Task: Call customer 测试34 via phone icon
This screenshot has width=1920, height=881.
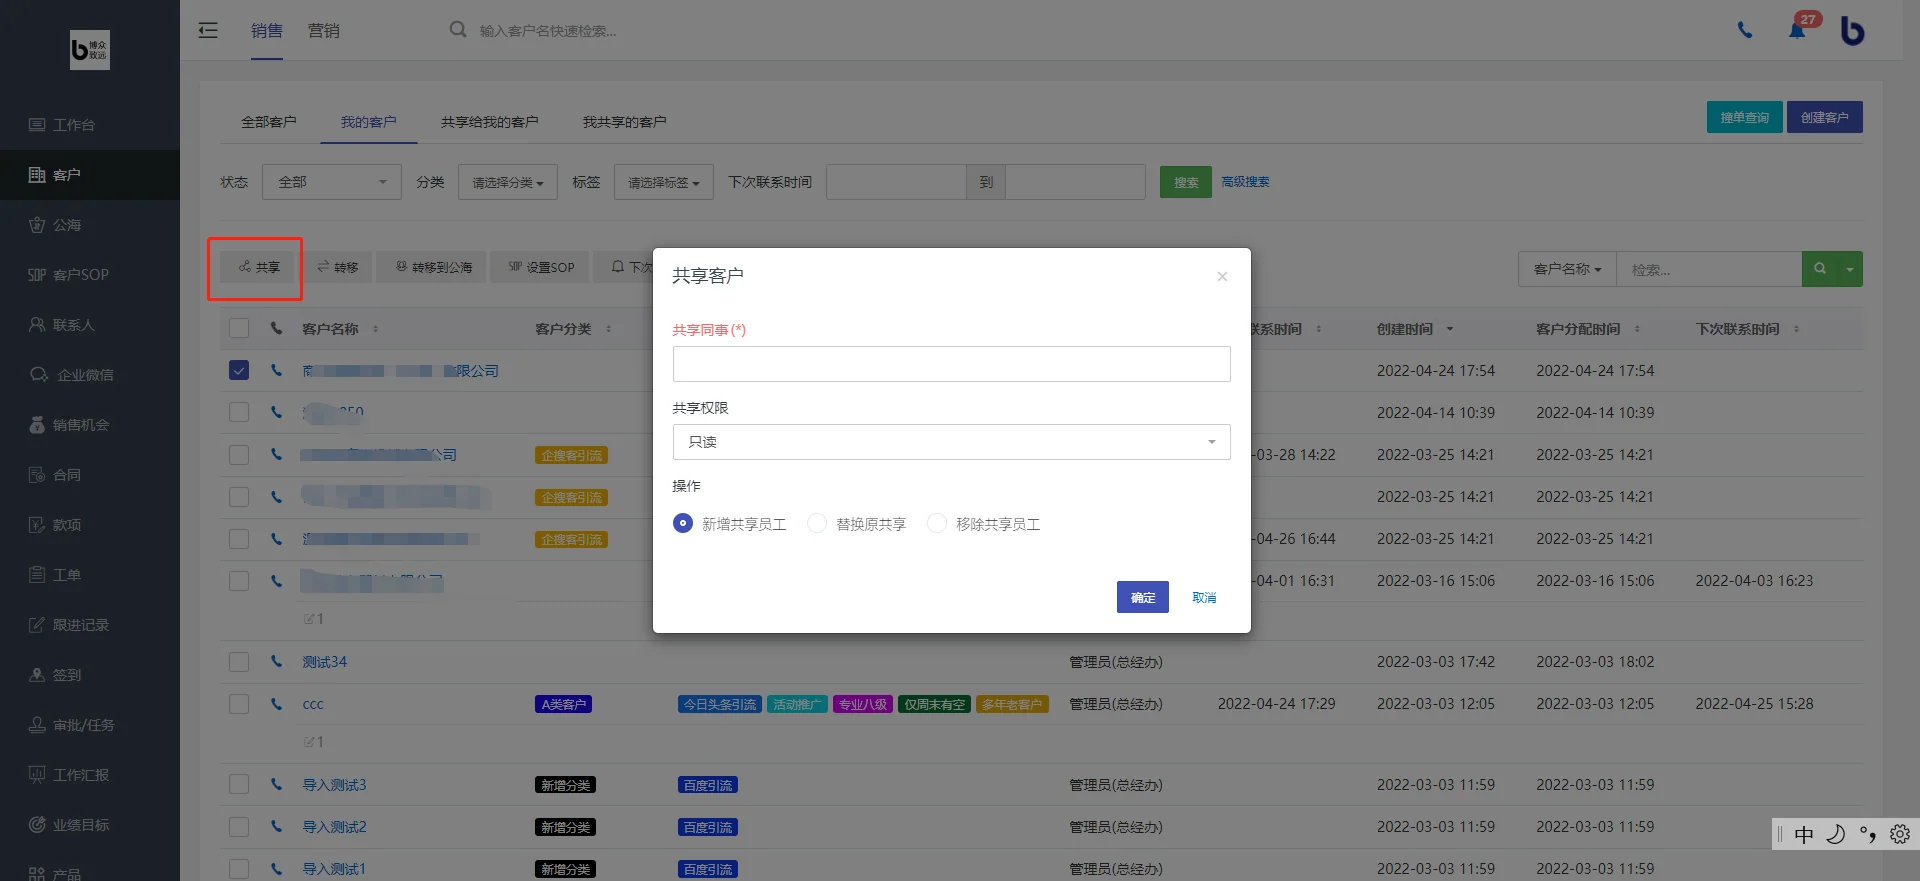Action: [276, 661]
